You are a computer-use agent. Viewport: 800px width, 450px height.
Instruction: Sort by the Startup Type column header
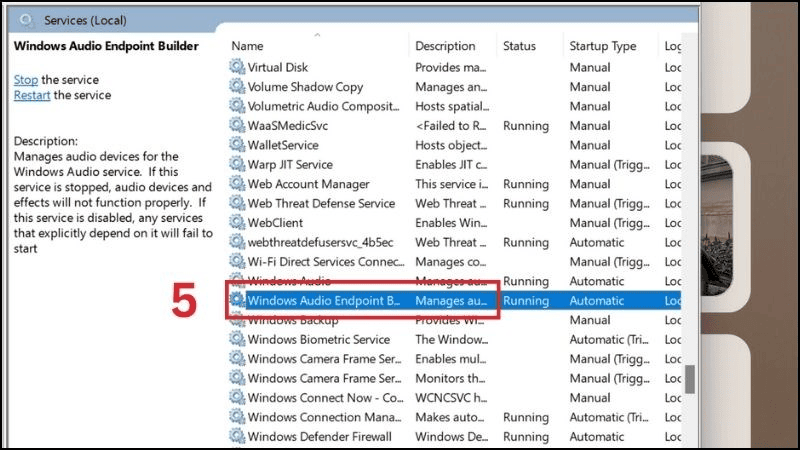click(x=602, y=46)
